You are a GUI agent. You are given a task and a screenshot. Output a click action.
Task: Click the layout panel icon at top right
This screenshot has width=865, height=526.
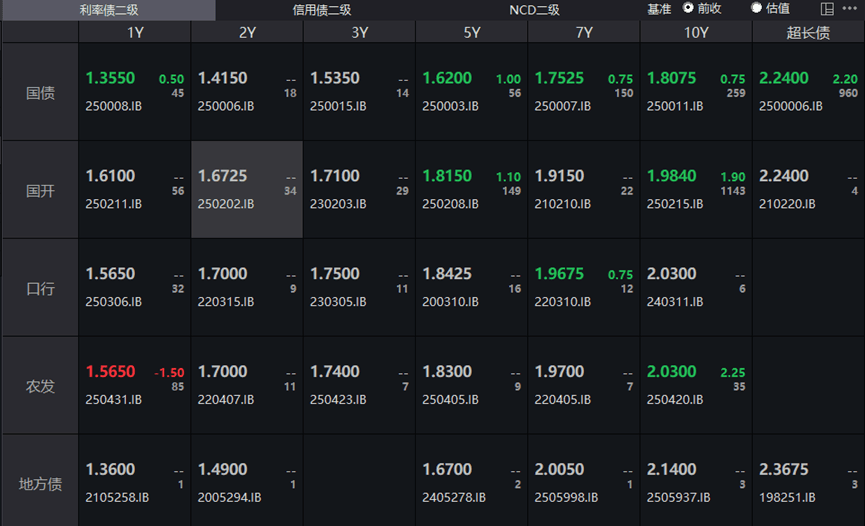coord(827,9)
